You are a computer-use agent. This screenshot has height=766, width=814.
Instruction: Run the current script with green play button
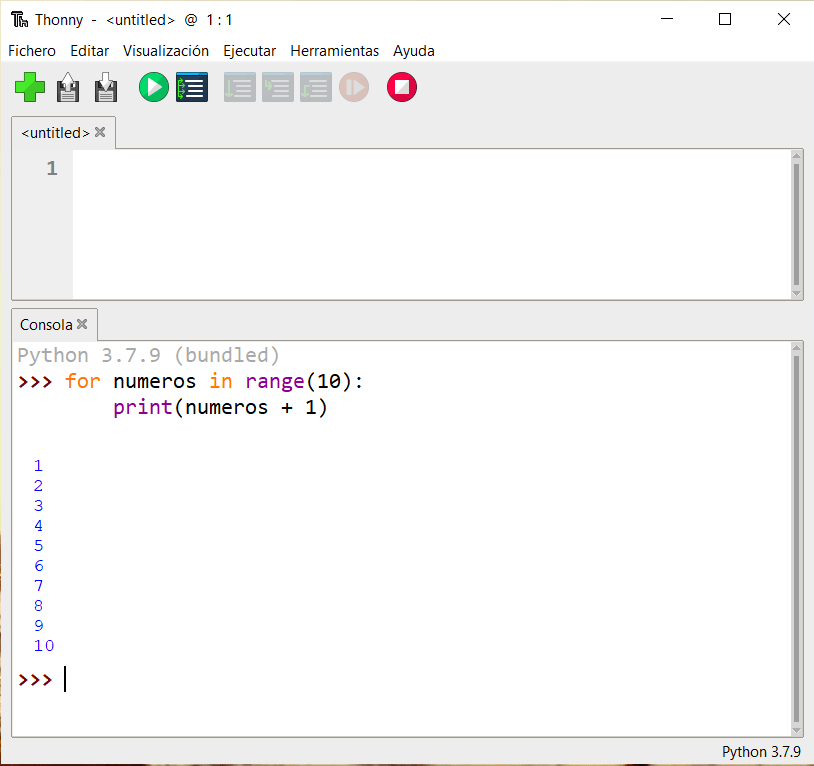154,88
